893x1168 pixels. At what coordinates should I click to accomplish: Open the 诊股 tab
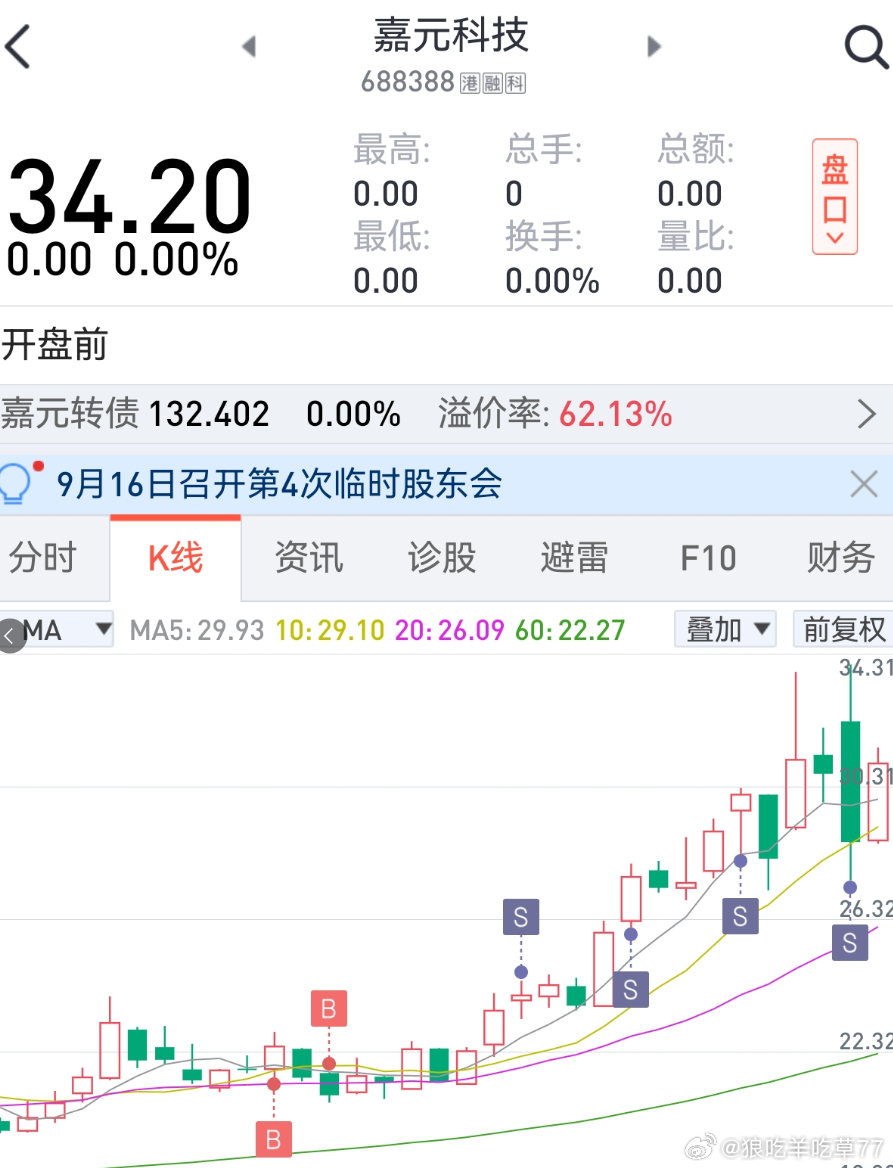(442, 558)
